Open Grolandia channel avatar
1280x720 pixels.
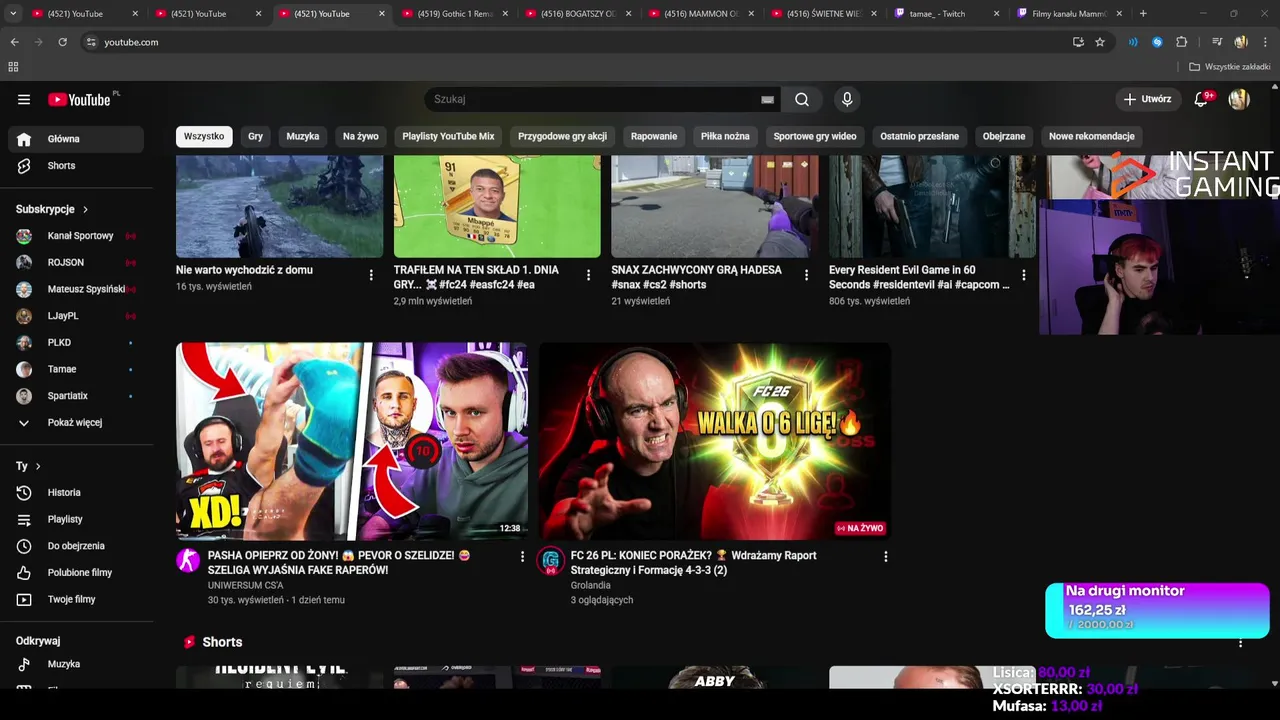pyautogui.click(x=551, y=560)
